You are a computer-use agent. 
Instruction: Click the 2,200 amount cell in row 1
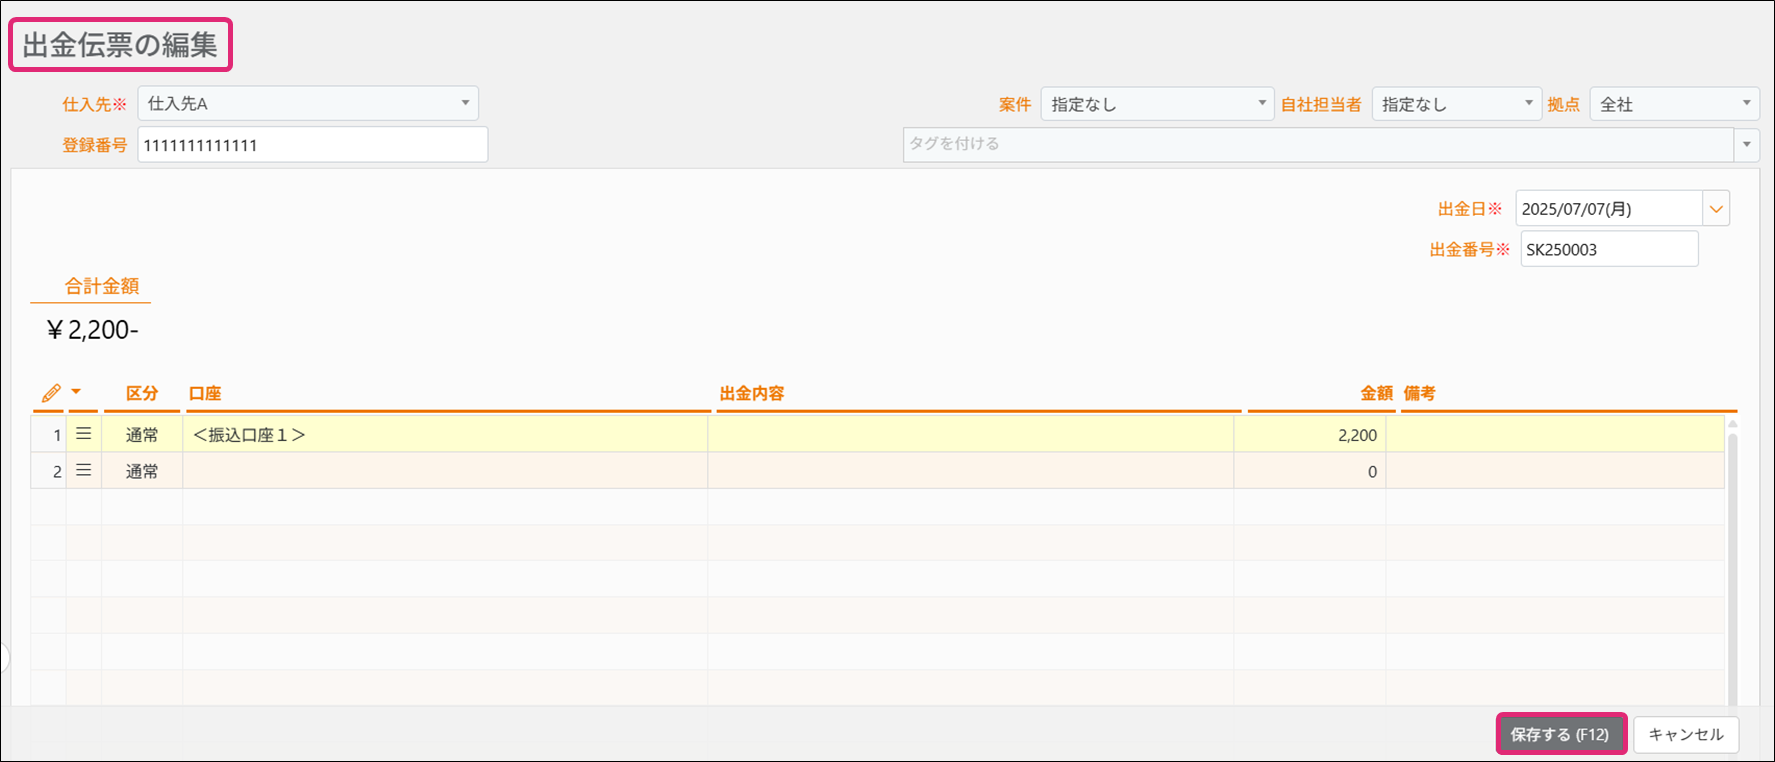(x=1309, y=435)
